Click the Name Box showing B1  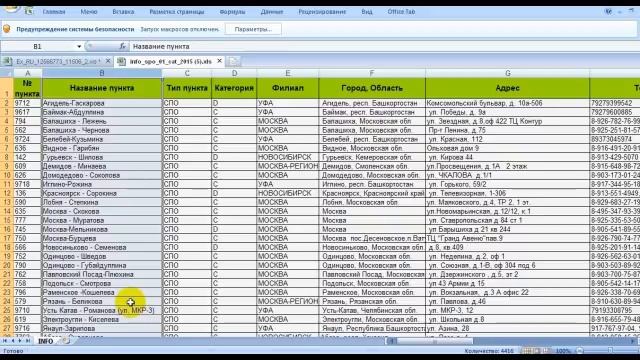pos(38,47)
